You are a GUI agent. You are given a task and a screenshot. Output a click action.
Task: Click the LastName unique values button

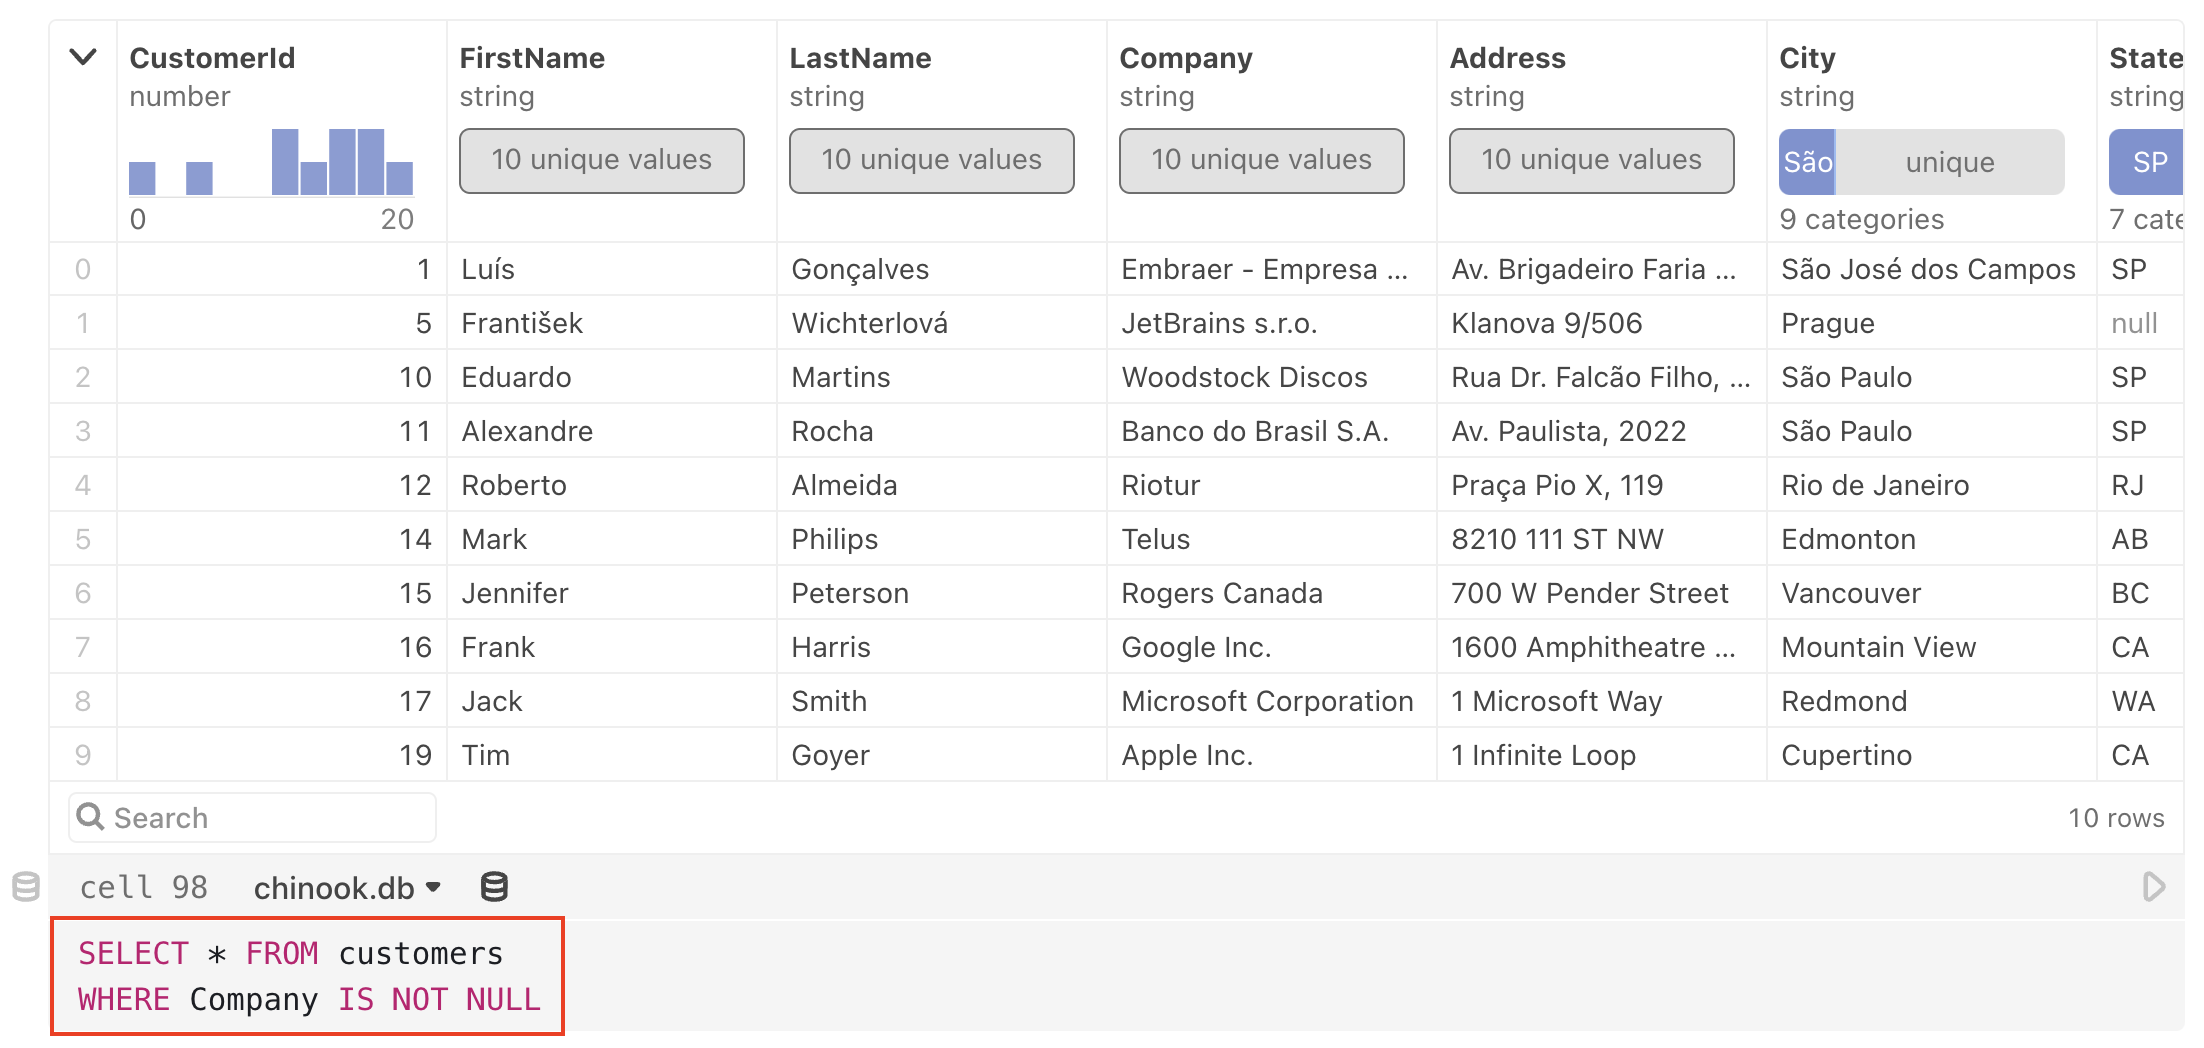[x=932, y=160]
